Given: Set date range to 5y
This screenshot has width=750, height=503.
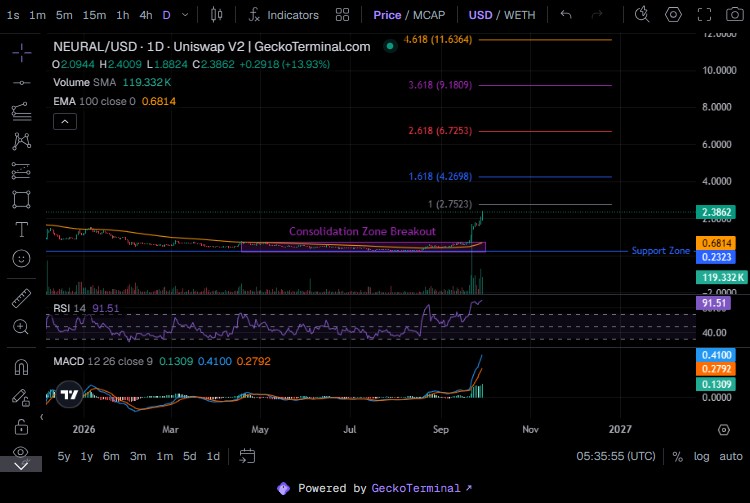Looking at the screenshot, I should coord(64,456).
